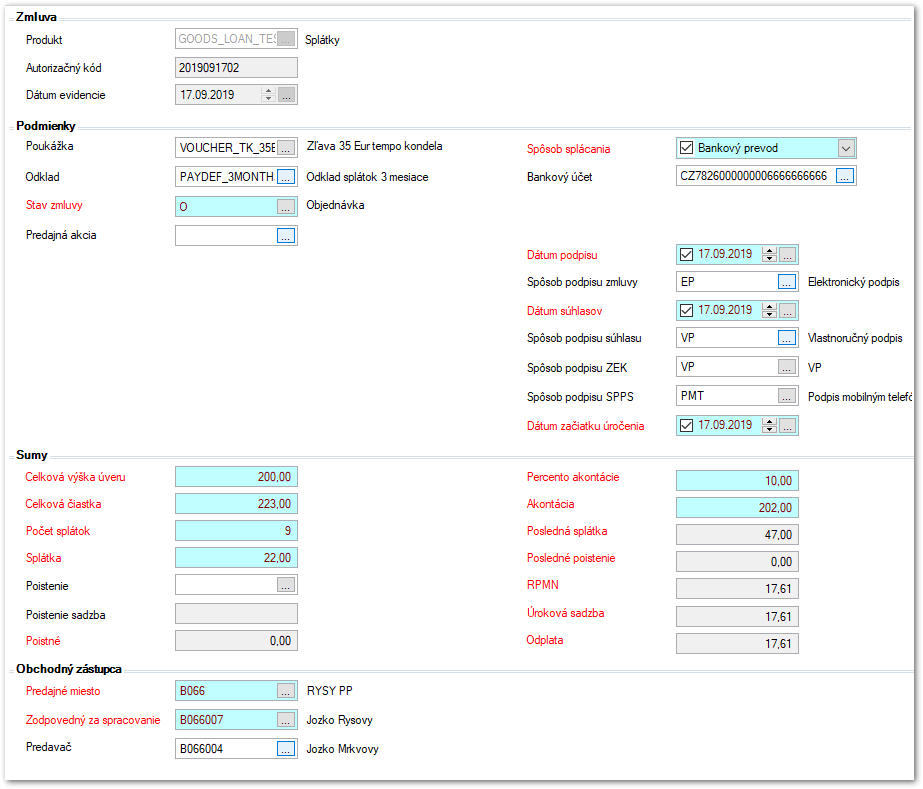Click 'Odklad splátok 3 mesiace' text
This screenshot has width=923, height=789.
(x=367, y=177)
